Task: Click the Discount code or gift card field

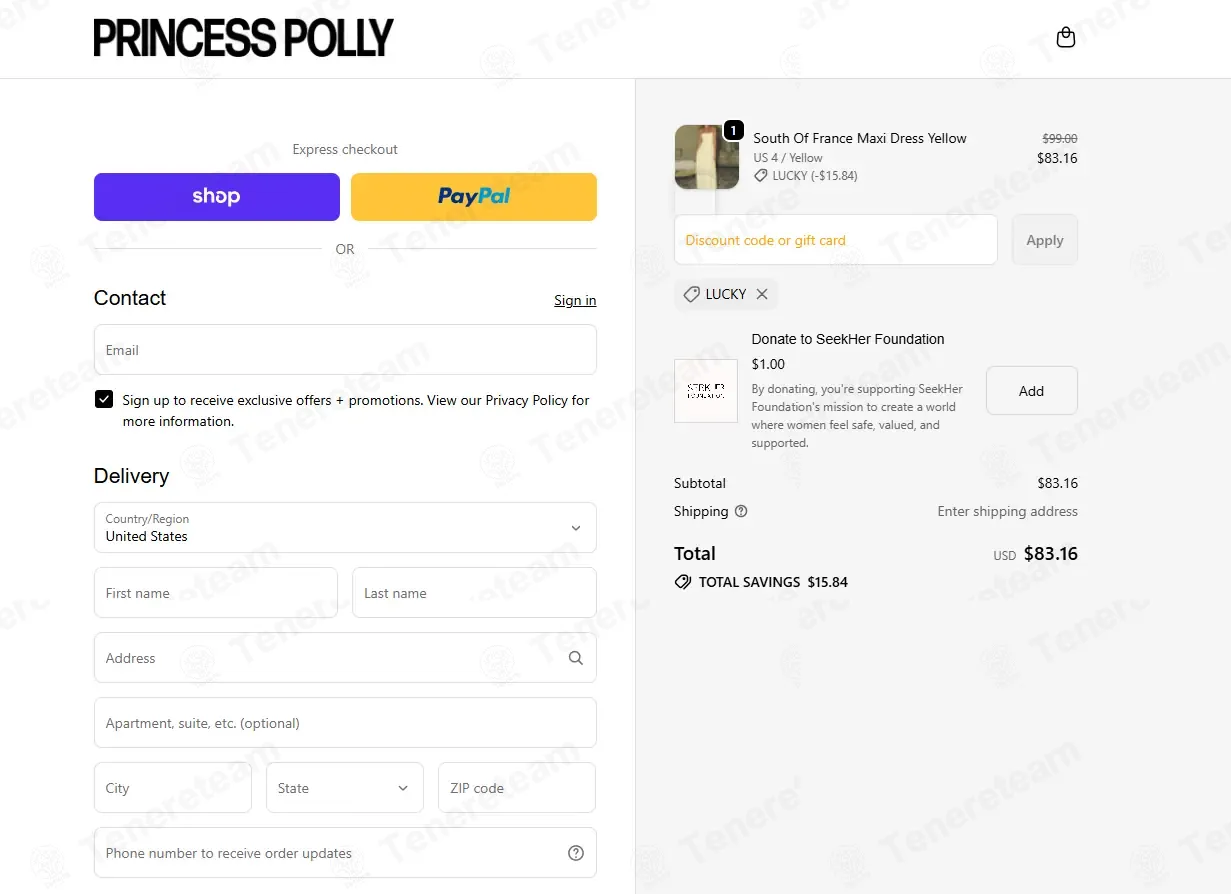Action: tap(836, 240)
